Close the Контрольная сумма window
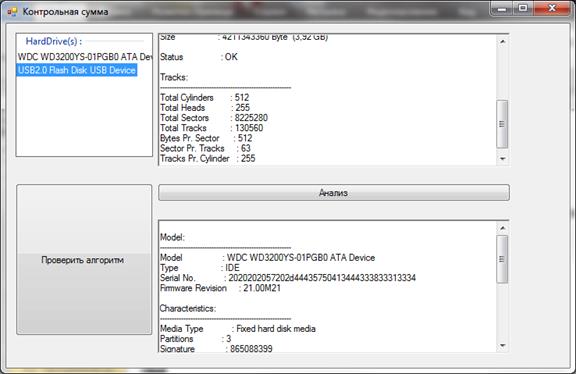The image size is (576, 374). click(552, 9)
